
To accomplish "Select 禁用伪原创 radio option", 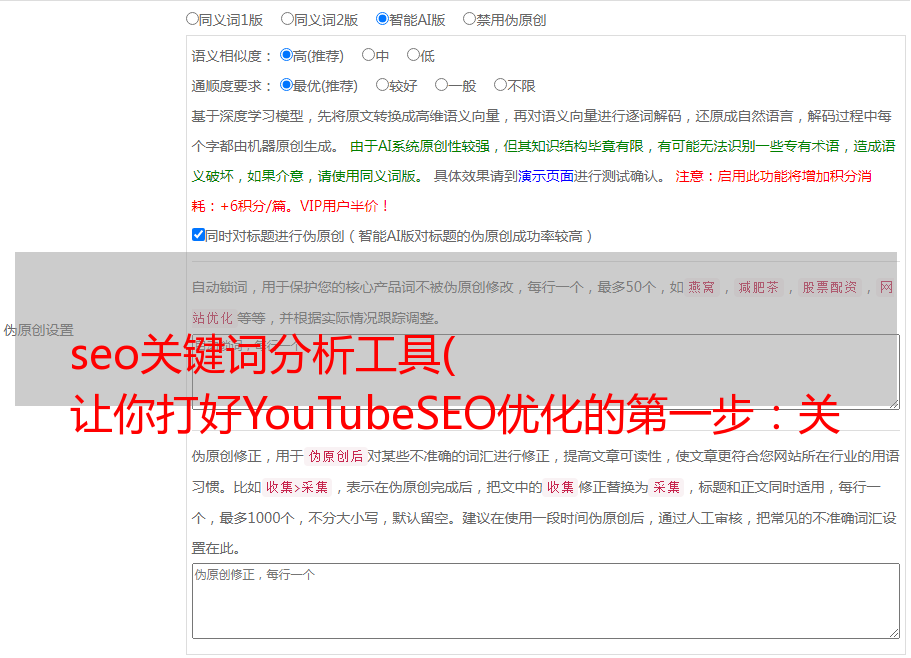I will pos(469,19).
